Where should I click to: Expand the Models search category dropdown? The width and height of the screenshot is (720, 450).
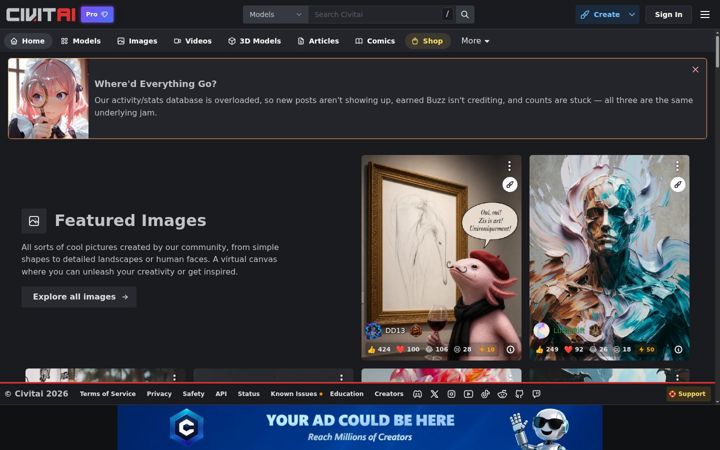coord(276,15)
